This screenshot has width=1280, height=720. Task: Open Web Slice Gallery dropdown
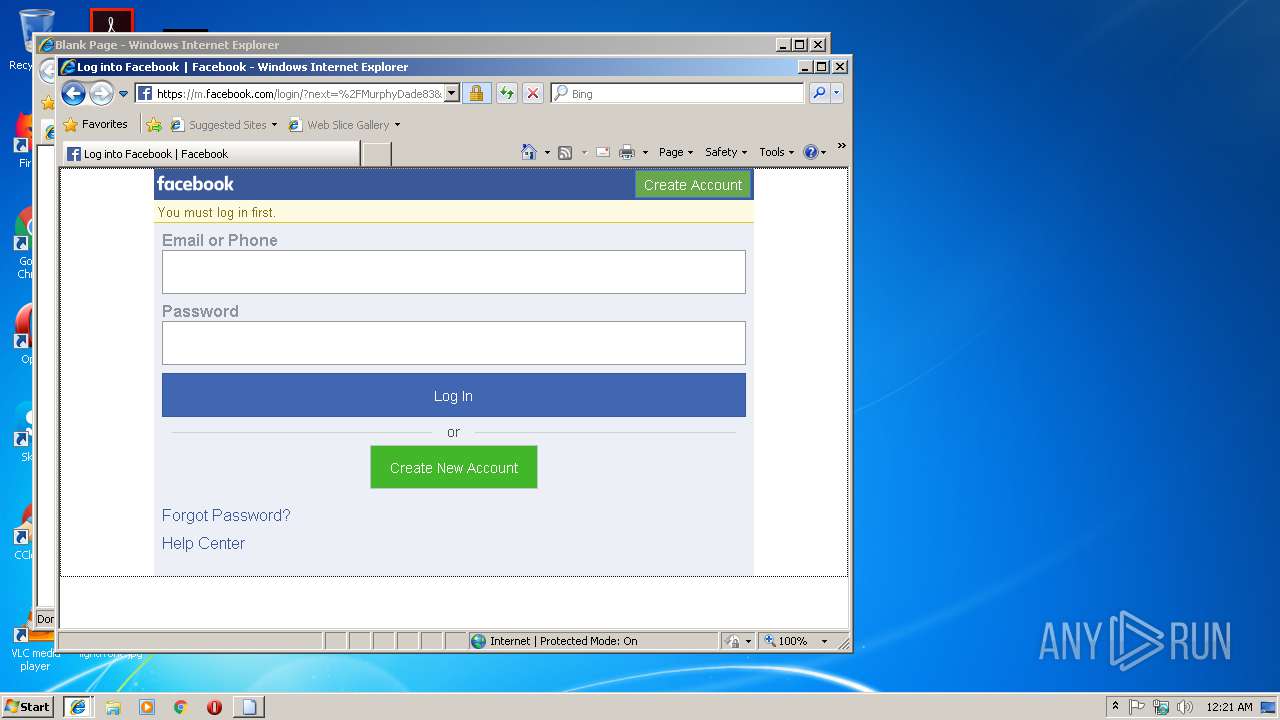tap(344, 125)
